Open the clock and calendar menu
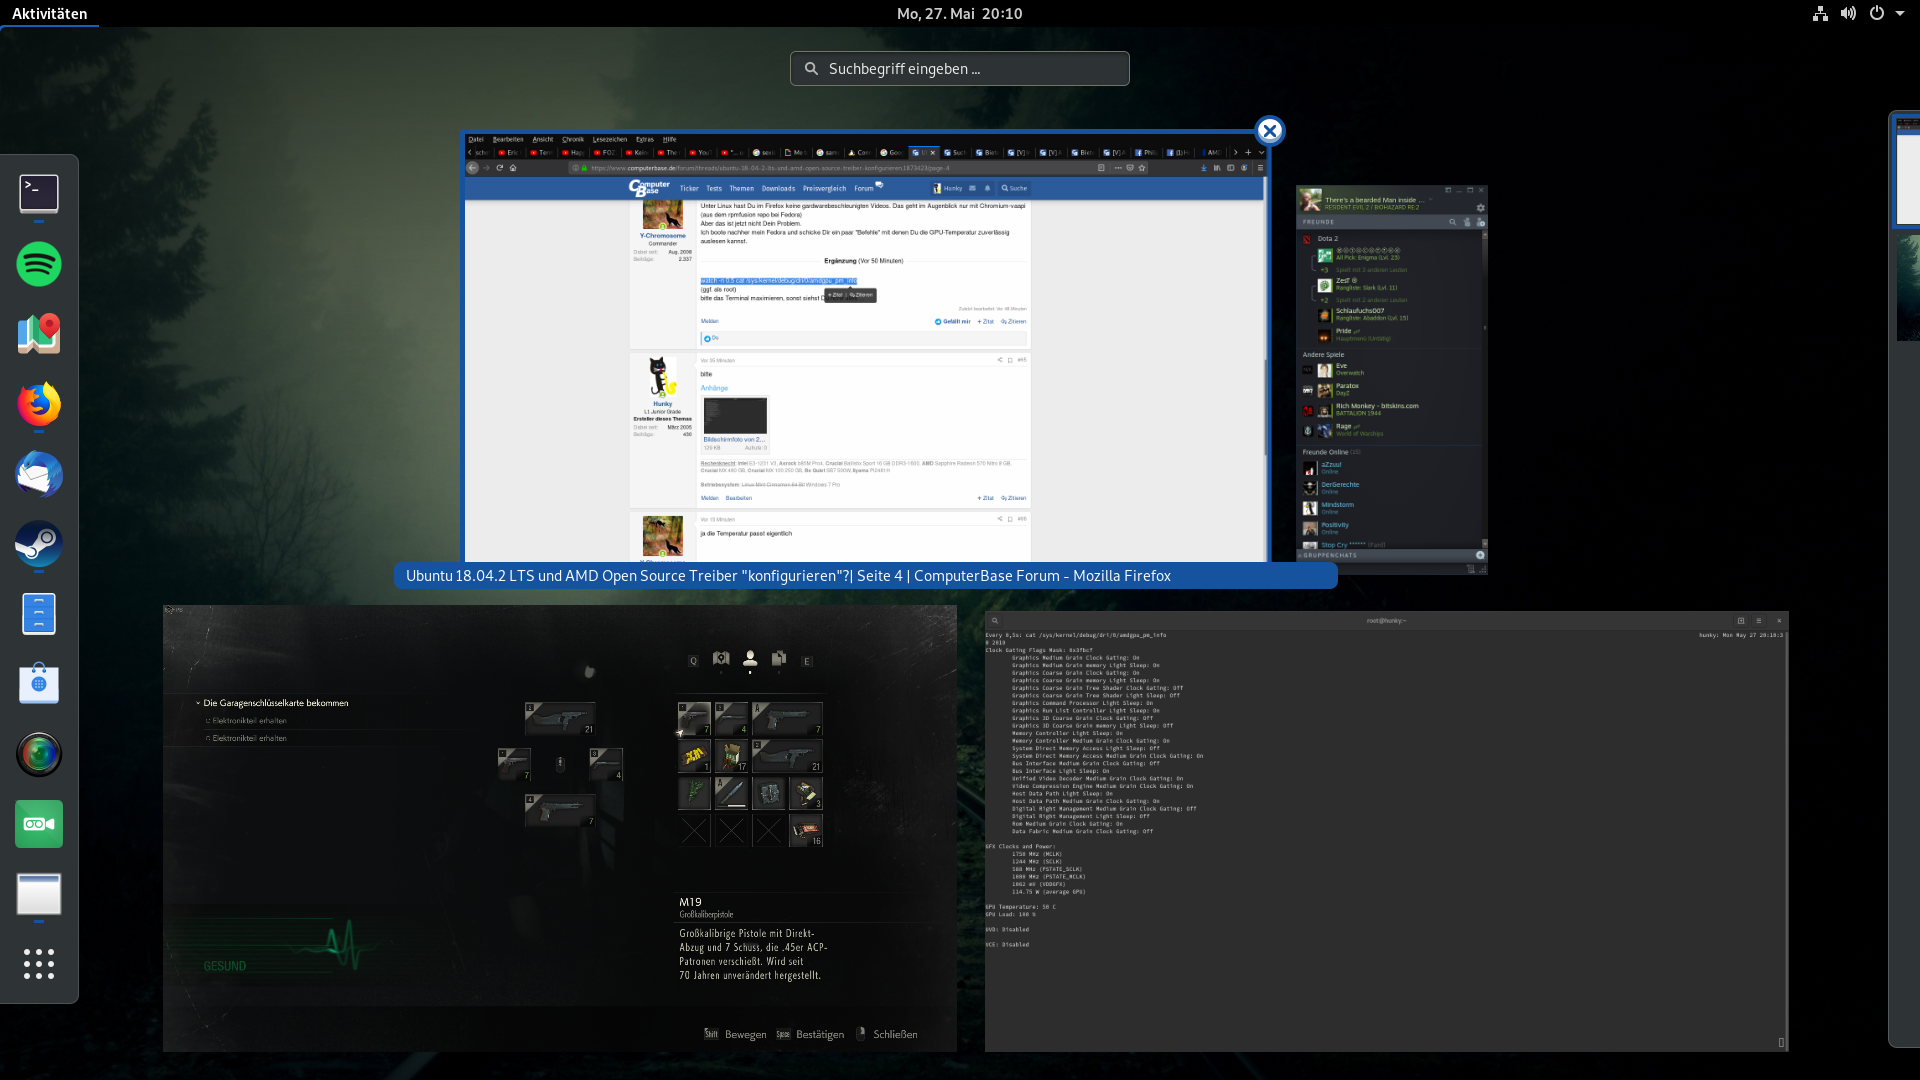The width and height of the screenshot is (1920, 1080). pyautogui.click(x=959, y=13)
